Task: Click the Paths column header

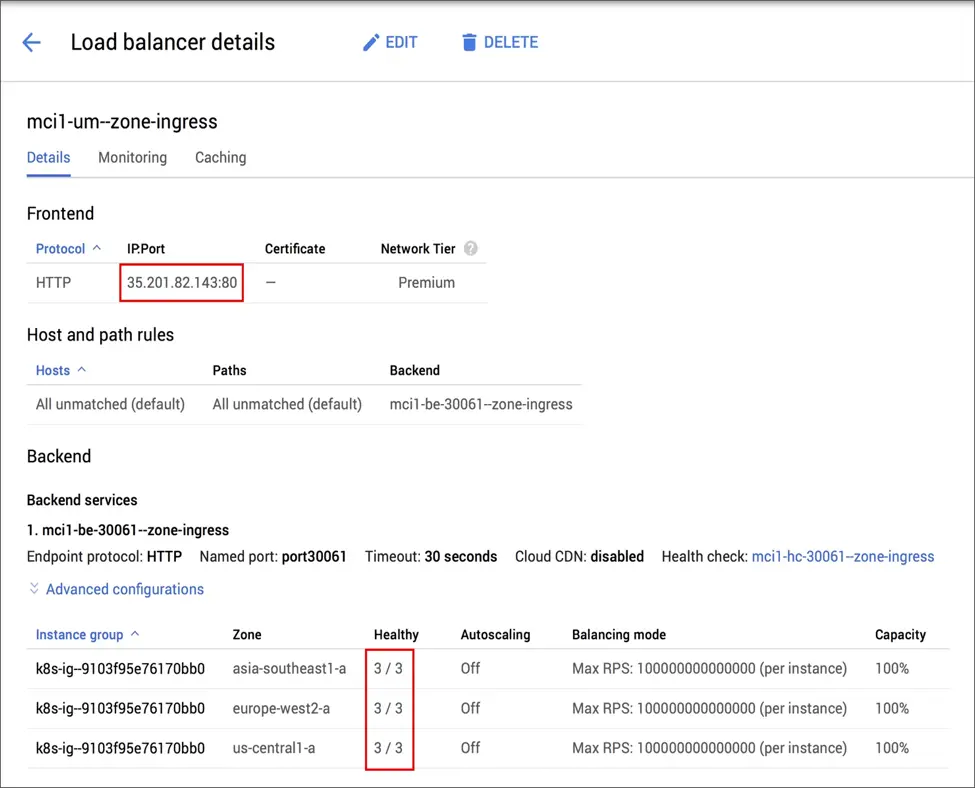Action: [229, 371]
